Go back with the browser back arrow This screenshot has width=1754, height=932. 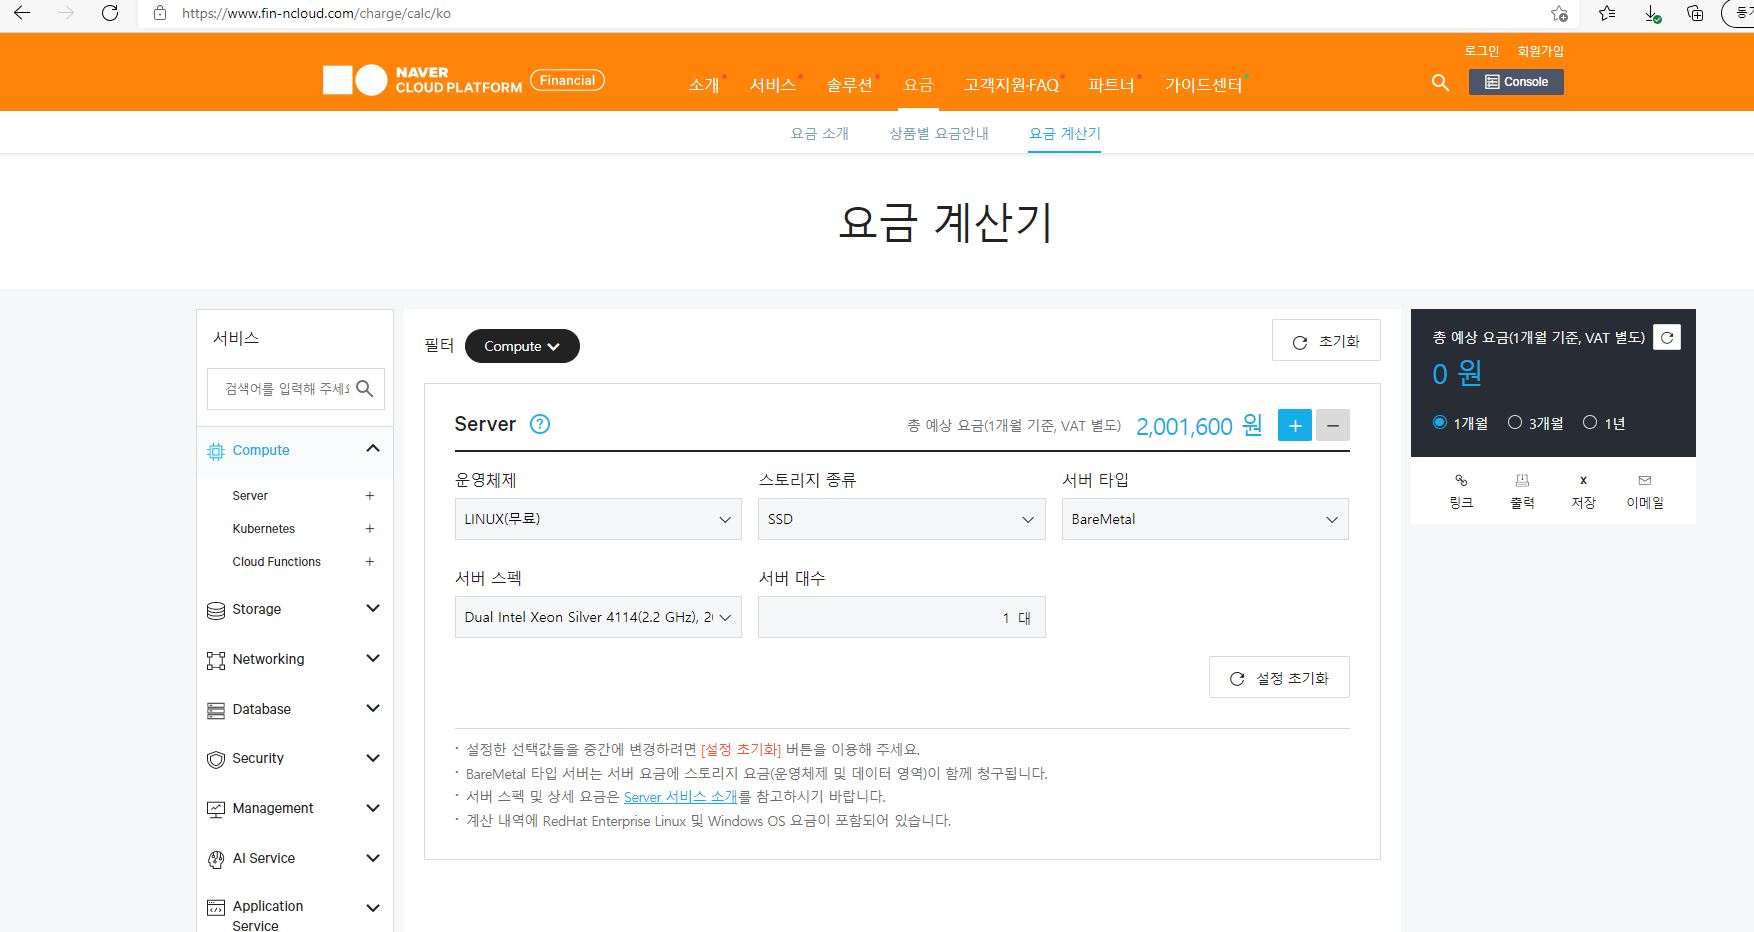coord(22,13)
